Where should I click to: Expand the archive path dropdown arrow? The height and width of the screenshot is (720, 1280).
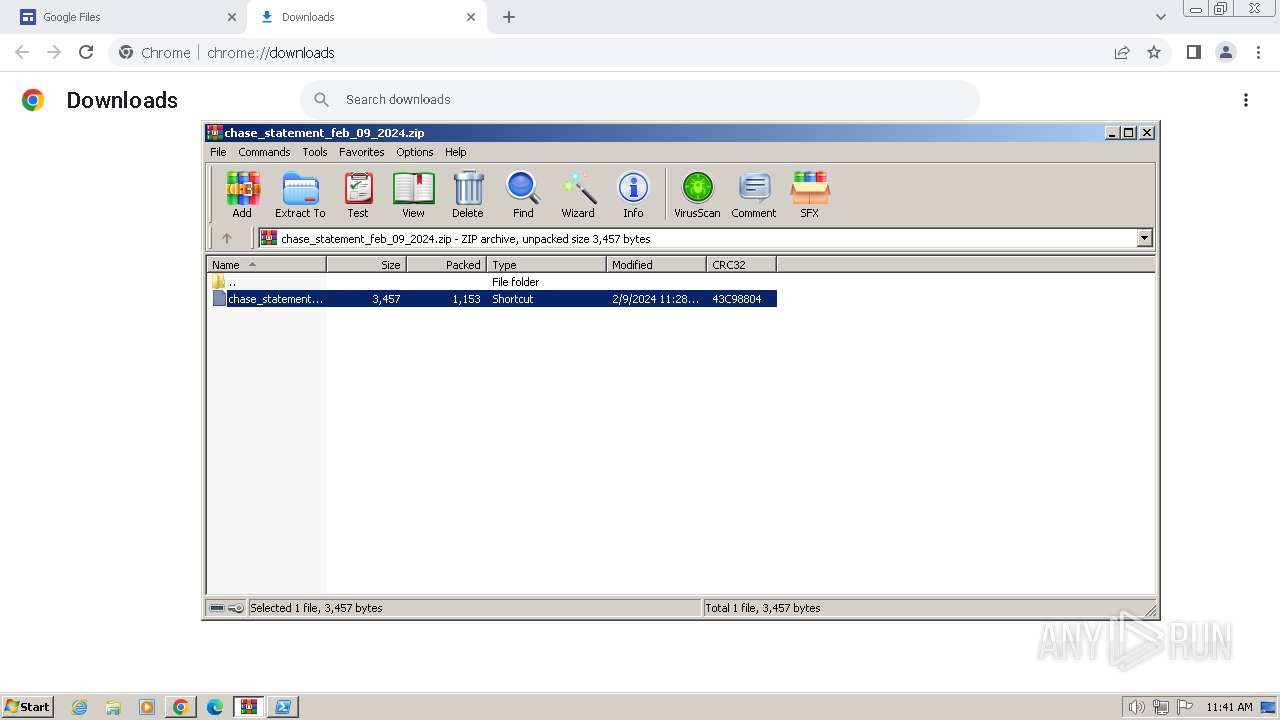[1145, 238]
